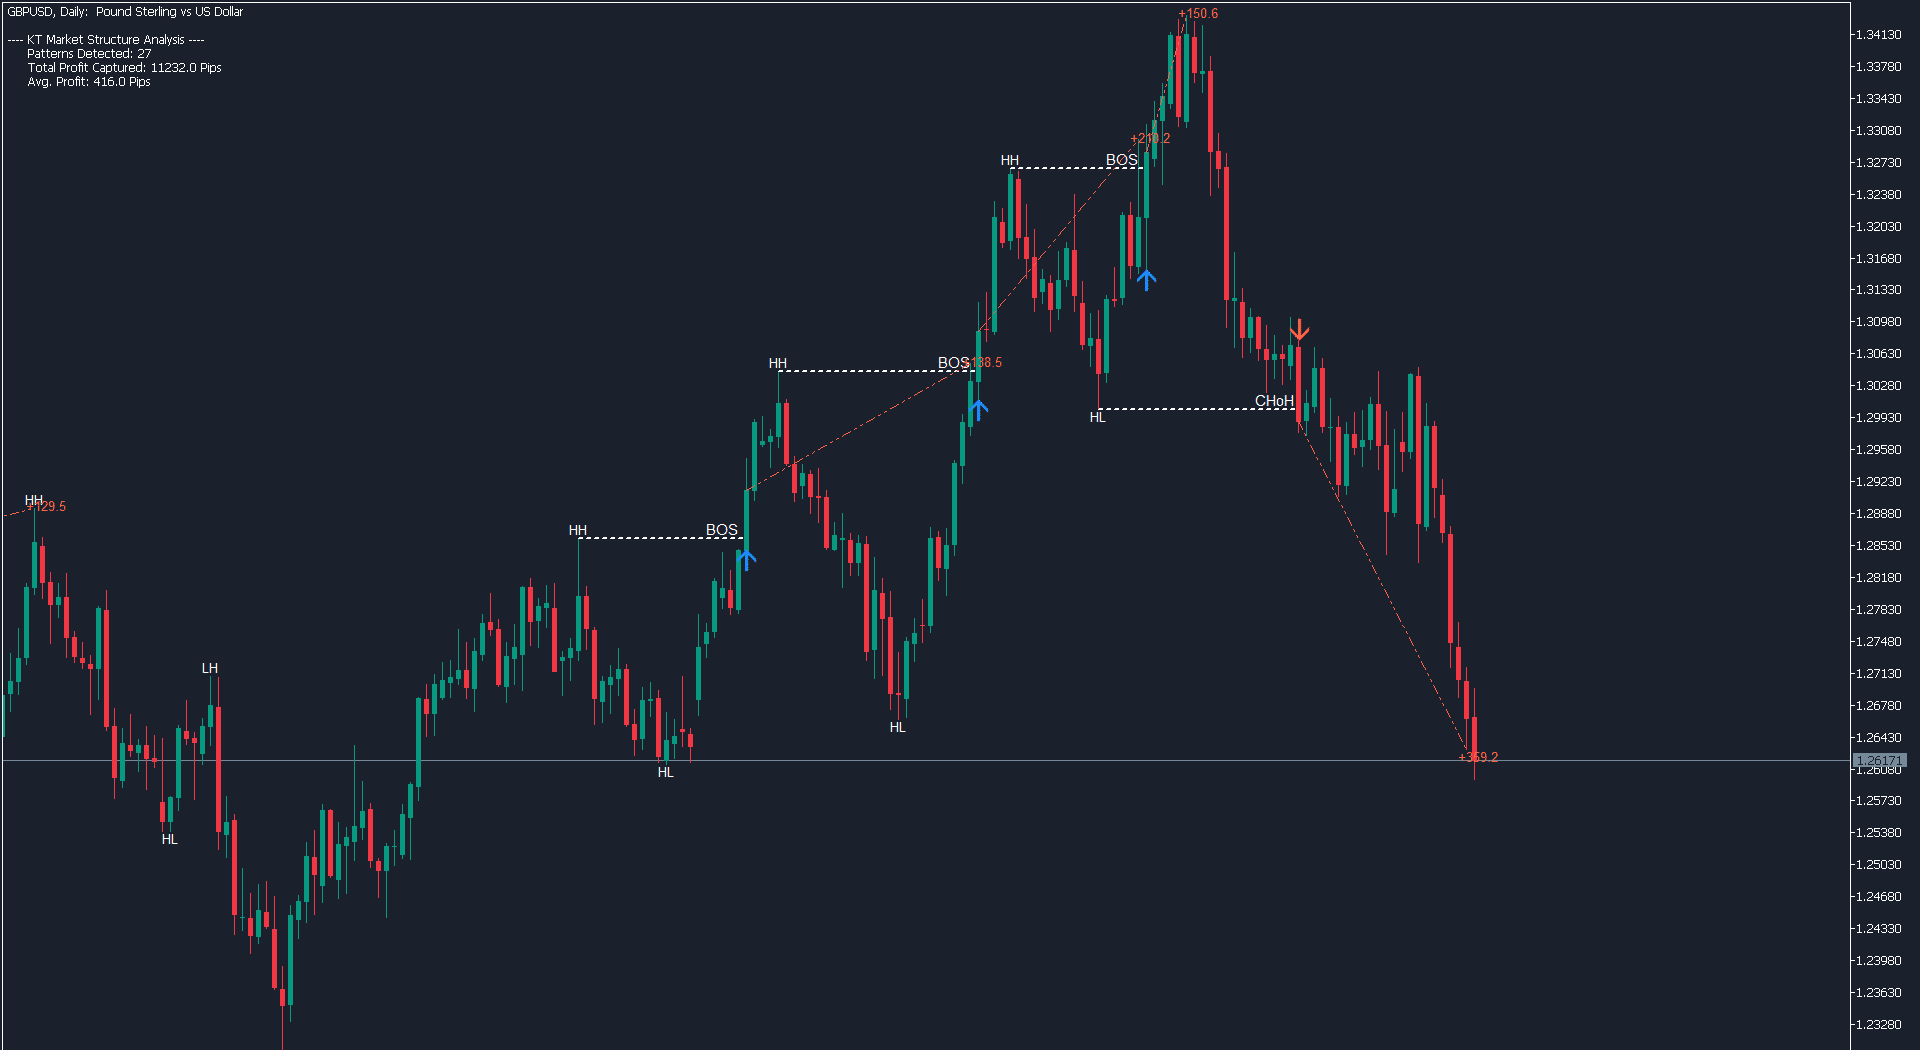Click the 1.27480 price axis label
1920x1050 pixels.
1878,642
